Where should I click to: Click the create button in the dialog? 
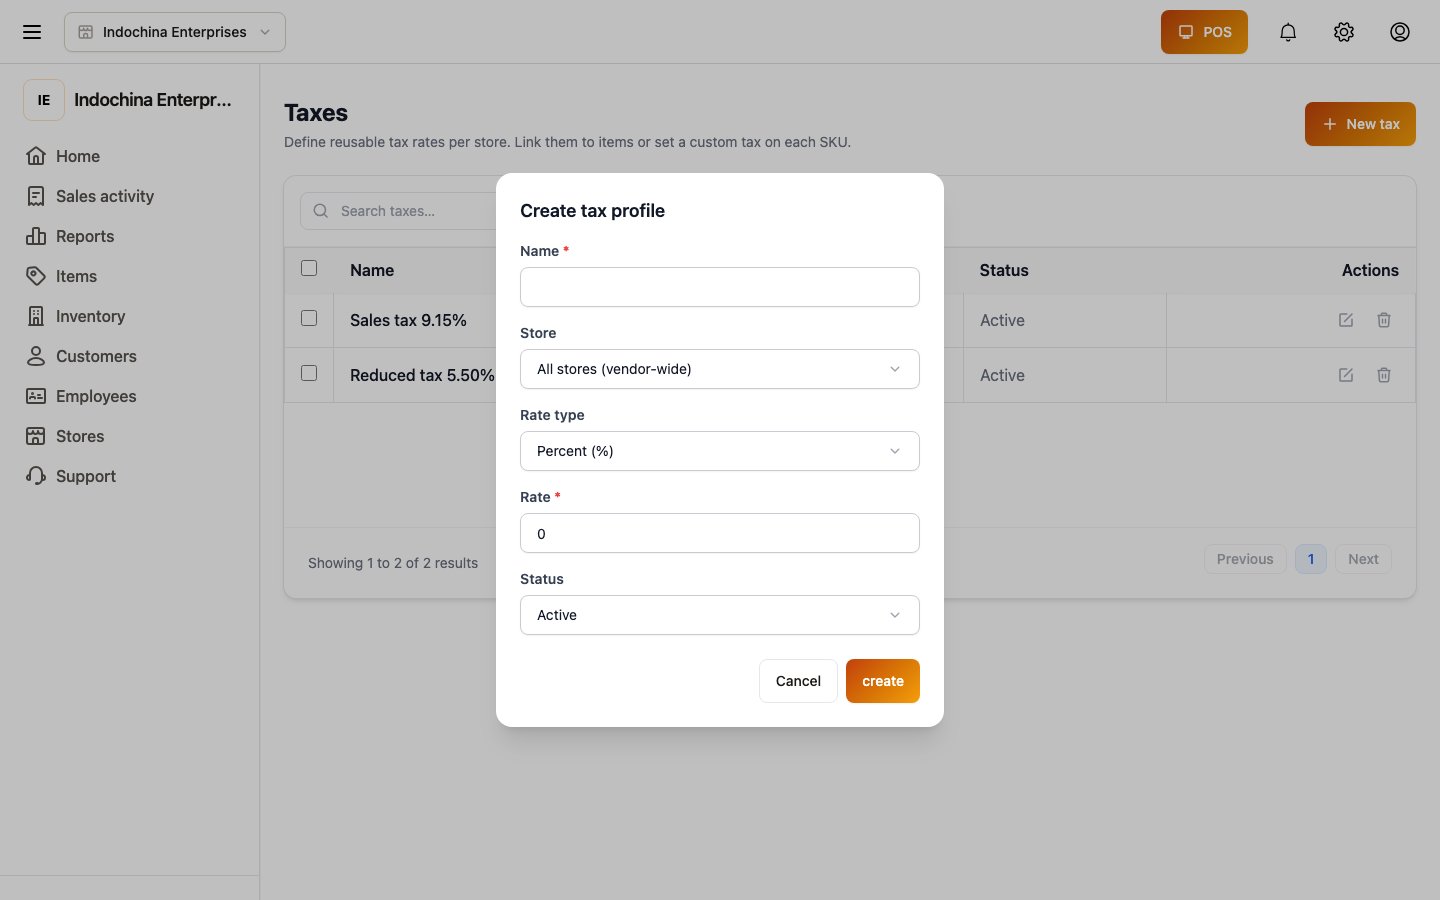(883, 681)
